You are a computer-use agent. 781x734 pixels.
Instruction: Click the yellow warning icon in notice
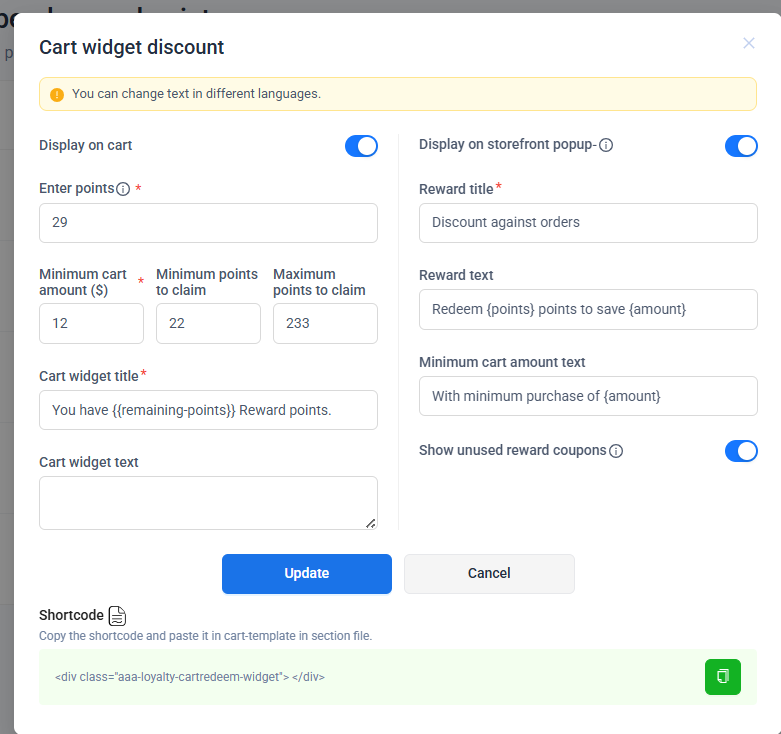(57, 95)
